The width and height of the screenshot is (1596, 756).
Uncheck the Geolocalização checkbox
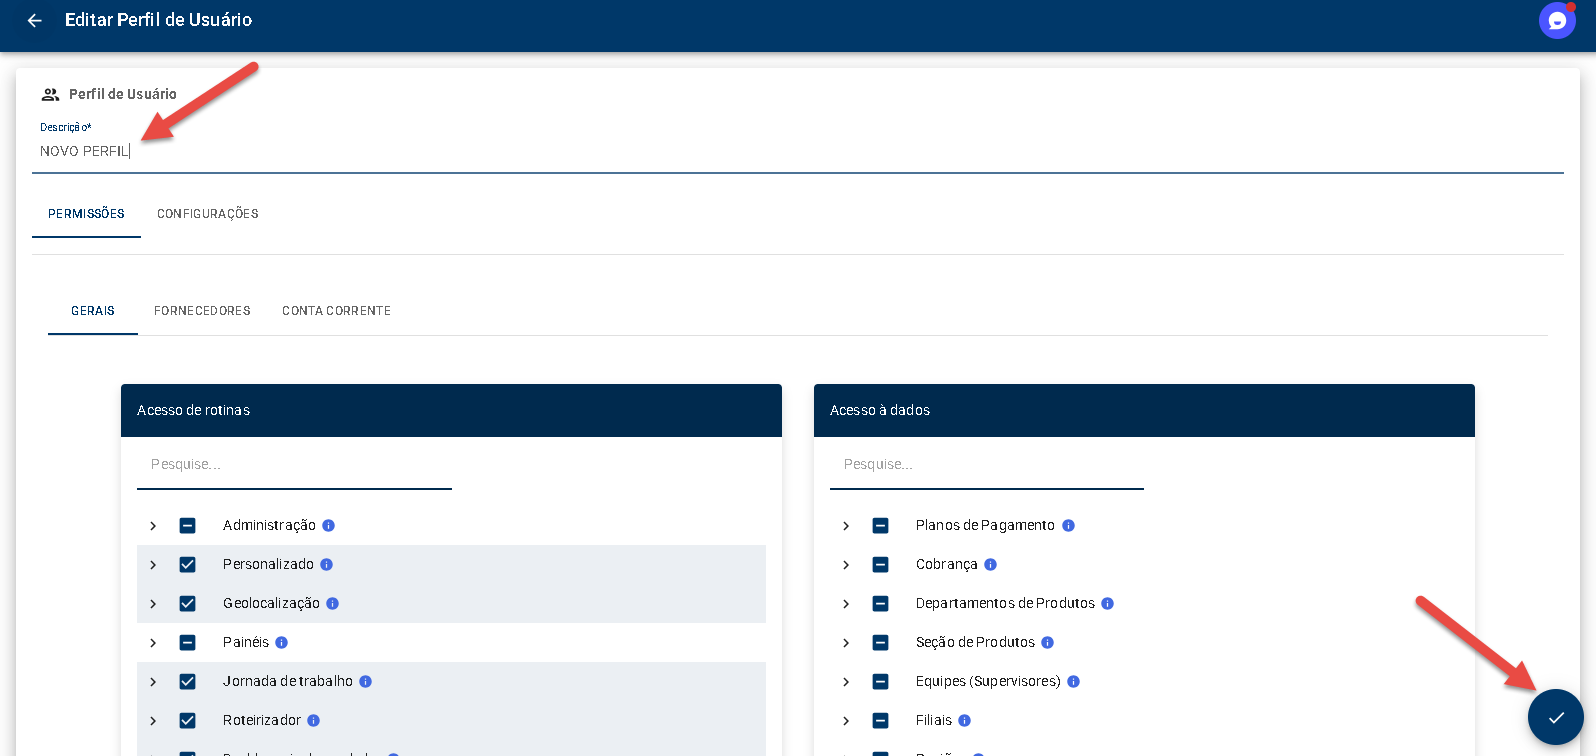click(187, 603)
